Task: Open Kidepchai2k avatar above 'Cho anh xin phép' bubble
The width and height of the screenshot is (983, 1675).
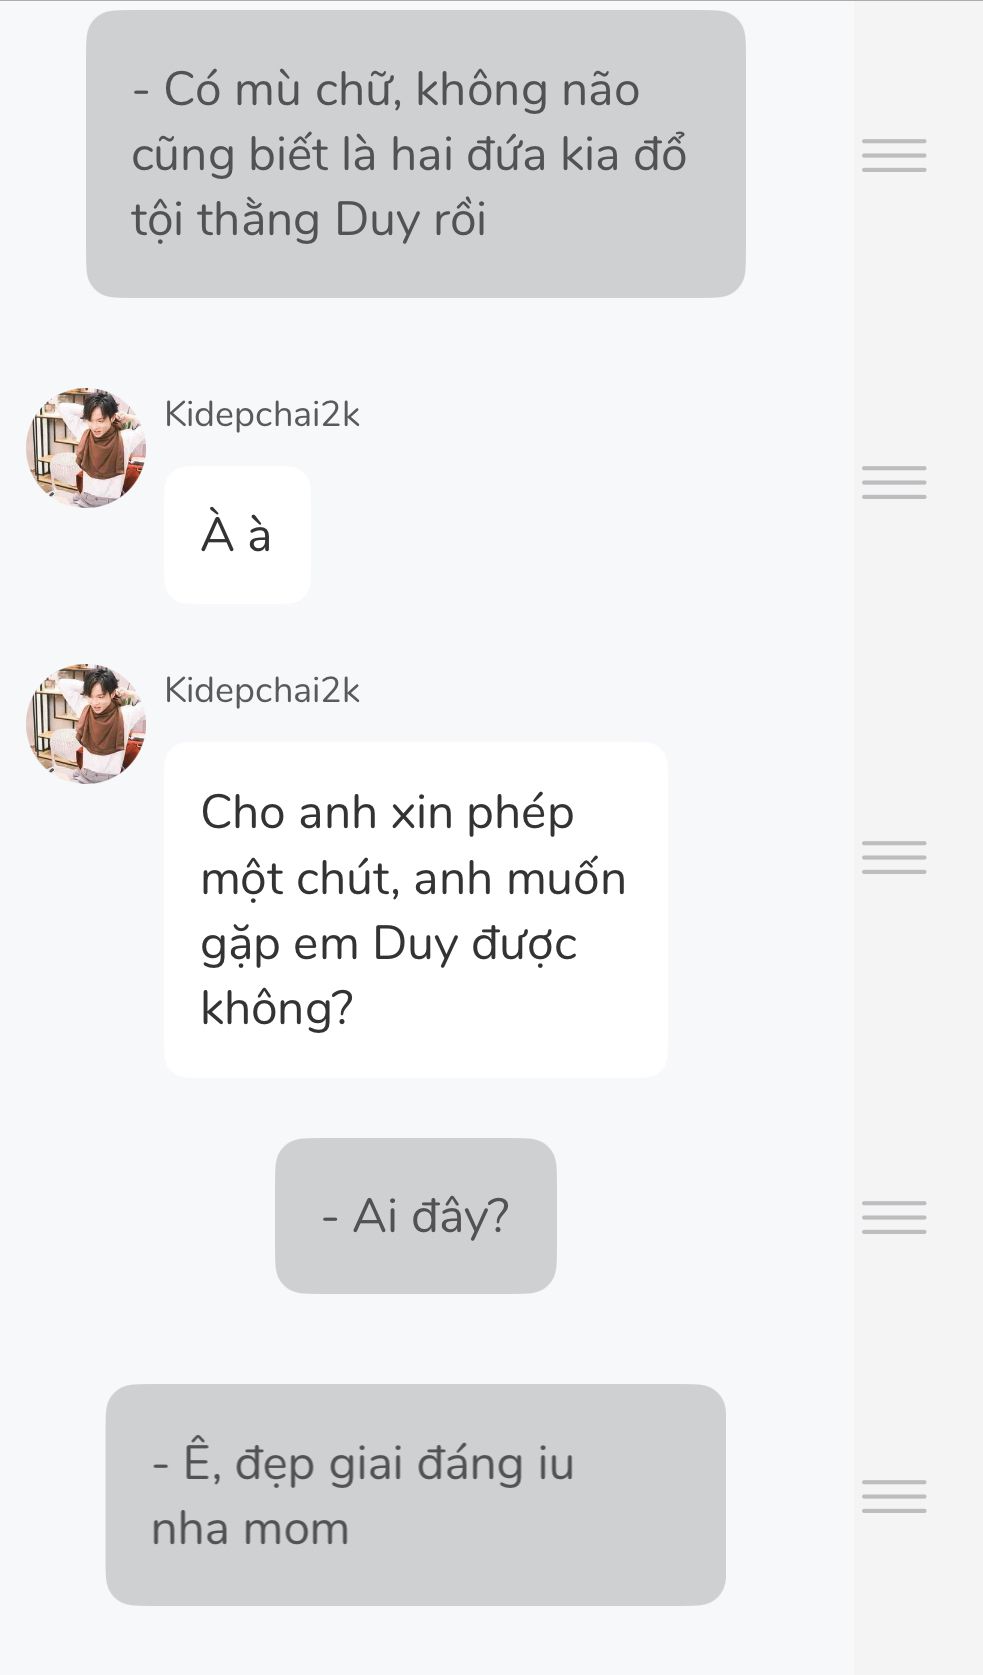Action: pos(86,723)
